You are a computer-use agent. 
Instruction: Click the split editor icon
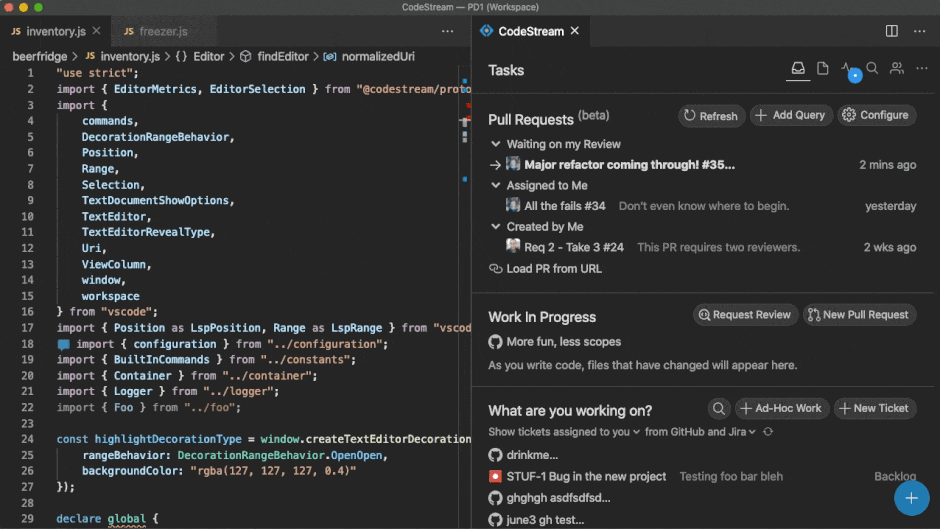pyautogui.click(x=892, y=31)
